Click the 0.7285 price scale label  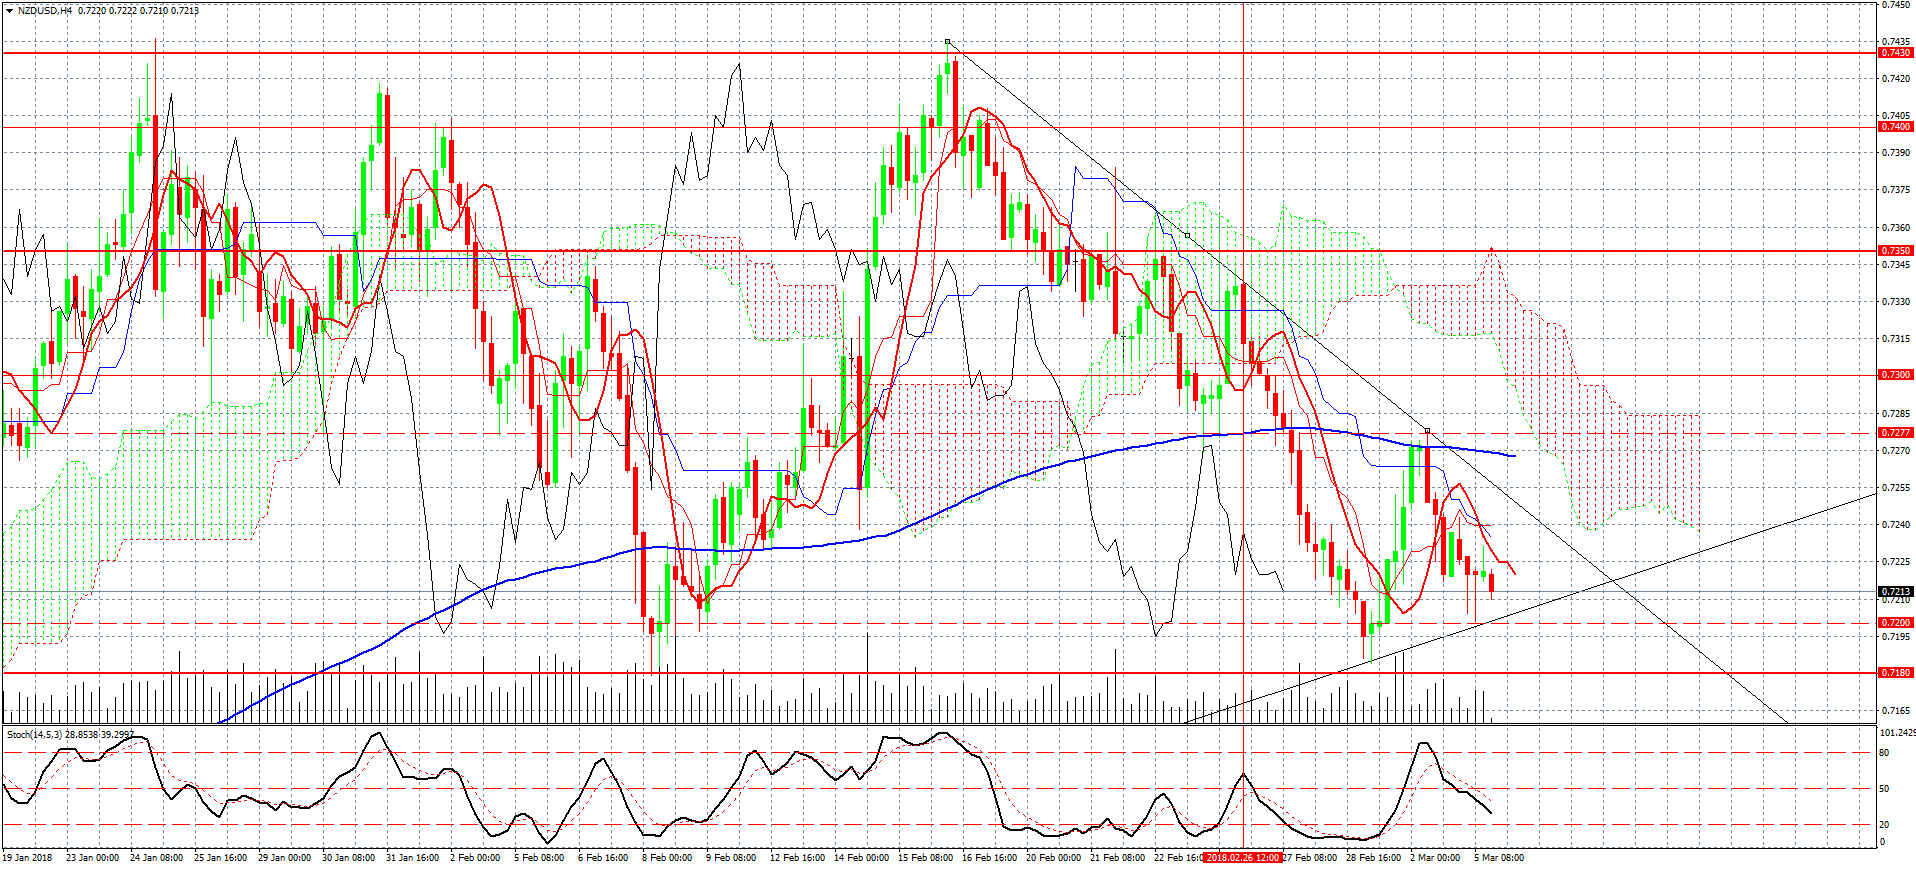[1896, 414]
